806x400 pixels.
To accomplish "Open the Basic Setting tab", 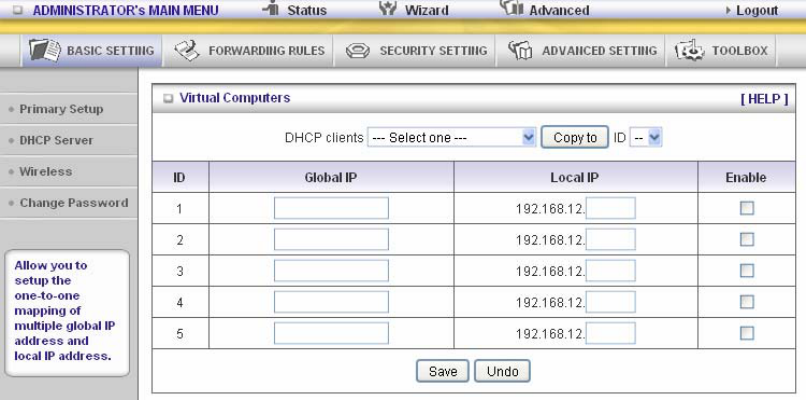I will (x=92, y=50).
